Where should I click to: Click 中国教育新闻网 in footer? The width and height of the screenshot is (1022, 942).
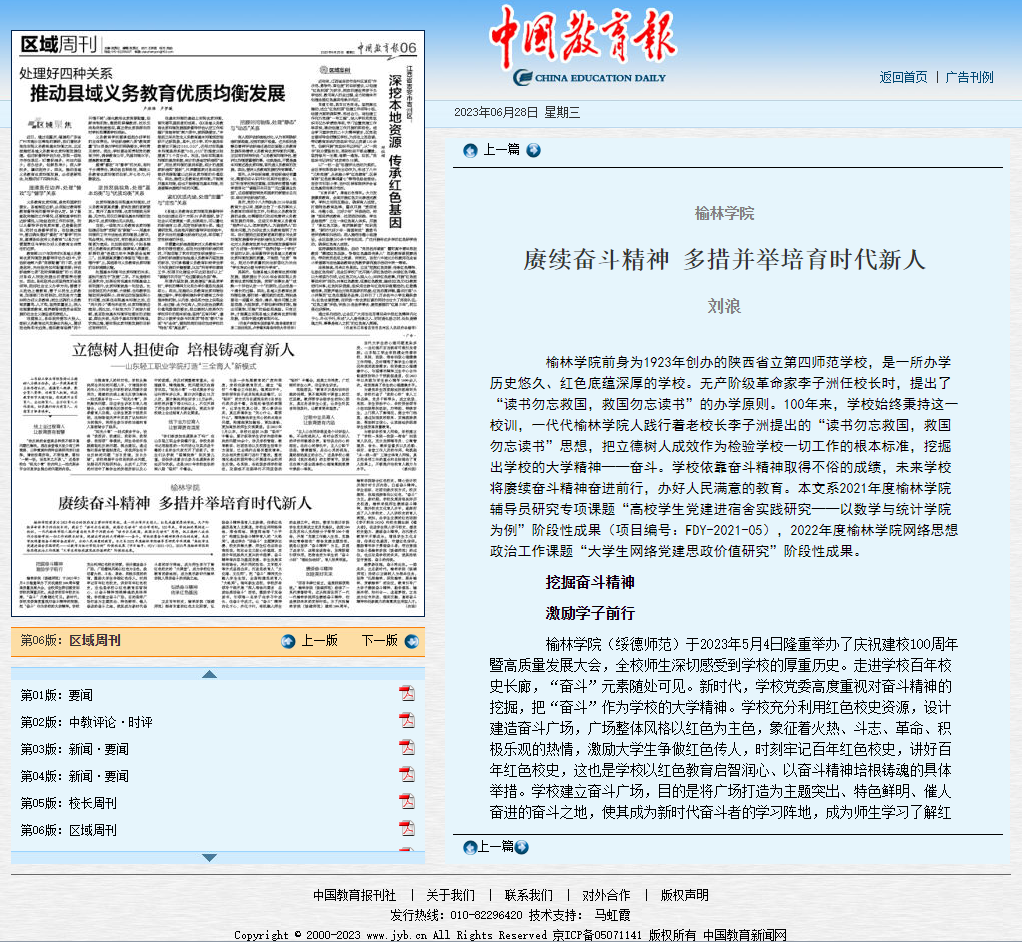point(744,935)
